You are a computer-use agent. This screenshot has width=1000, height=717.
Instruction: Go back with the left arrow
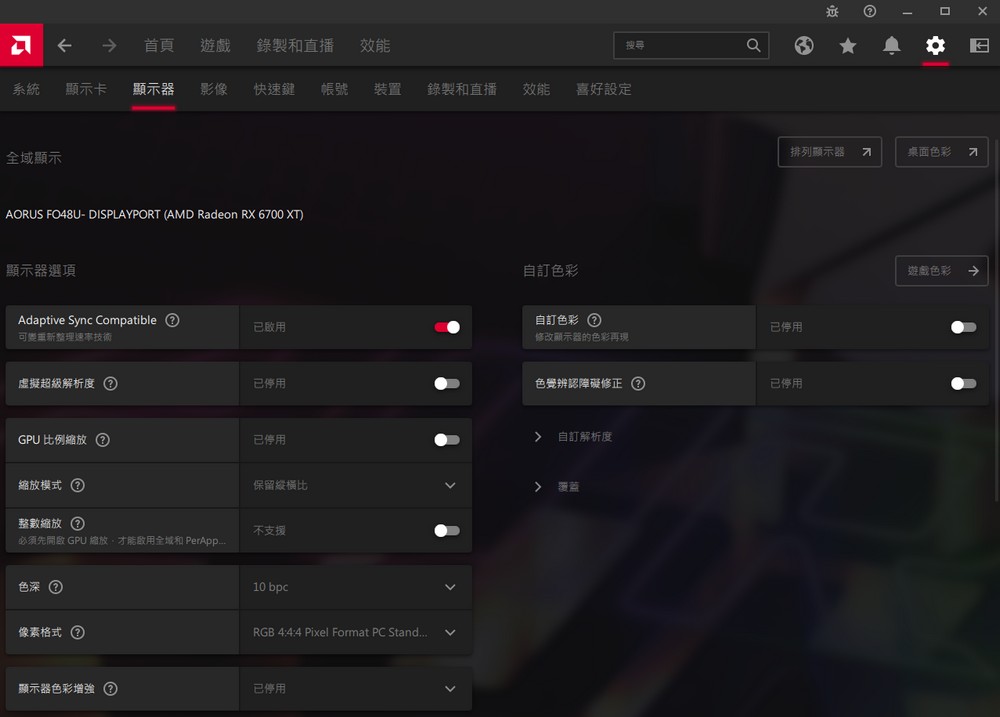tap(64, 45)
